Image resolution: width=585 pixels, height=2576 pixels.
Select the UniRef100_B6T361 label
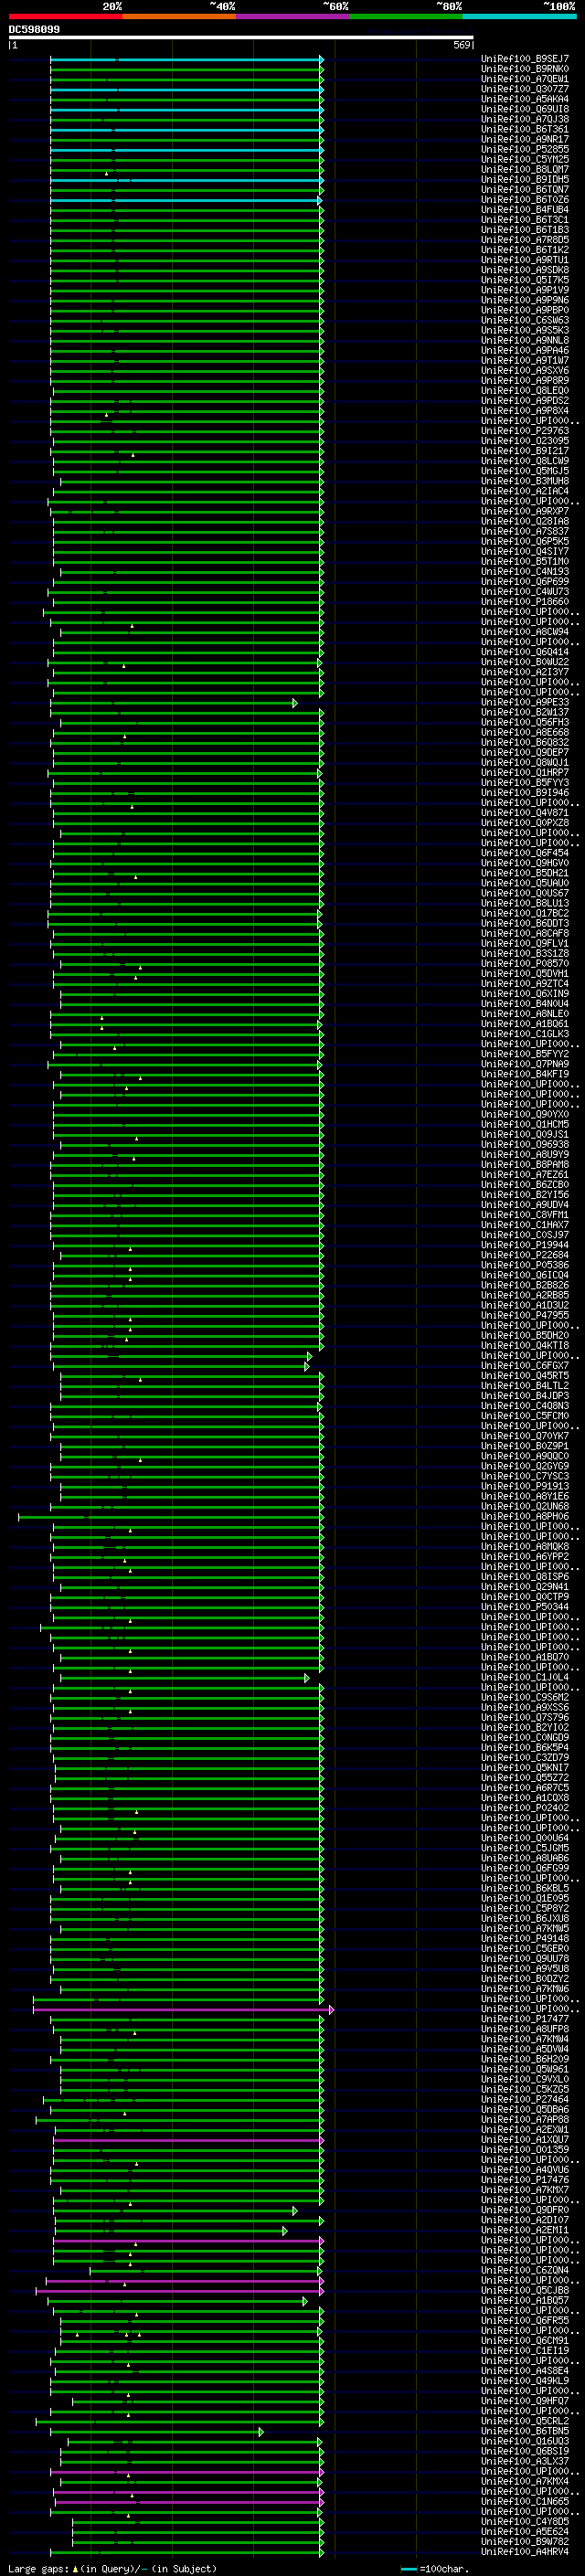click(x=525, y=130)
